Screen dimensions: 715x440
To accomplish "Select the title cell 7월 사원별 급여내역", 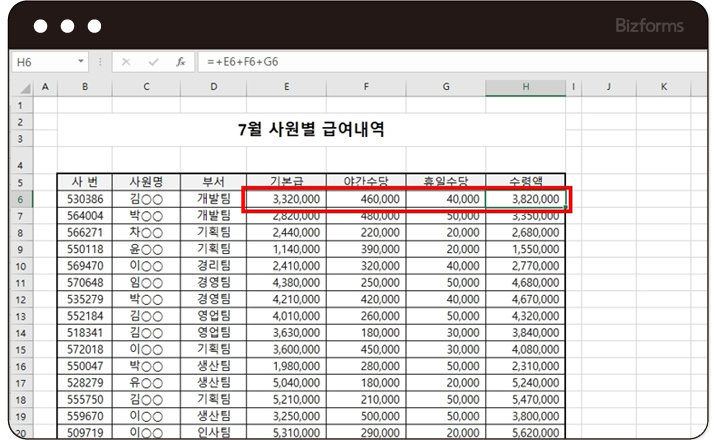I will pos(311,129).
